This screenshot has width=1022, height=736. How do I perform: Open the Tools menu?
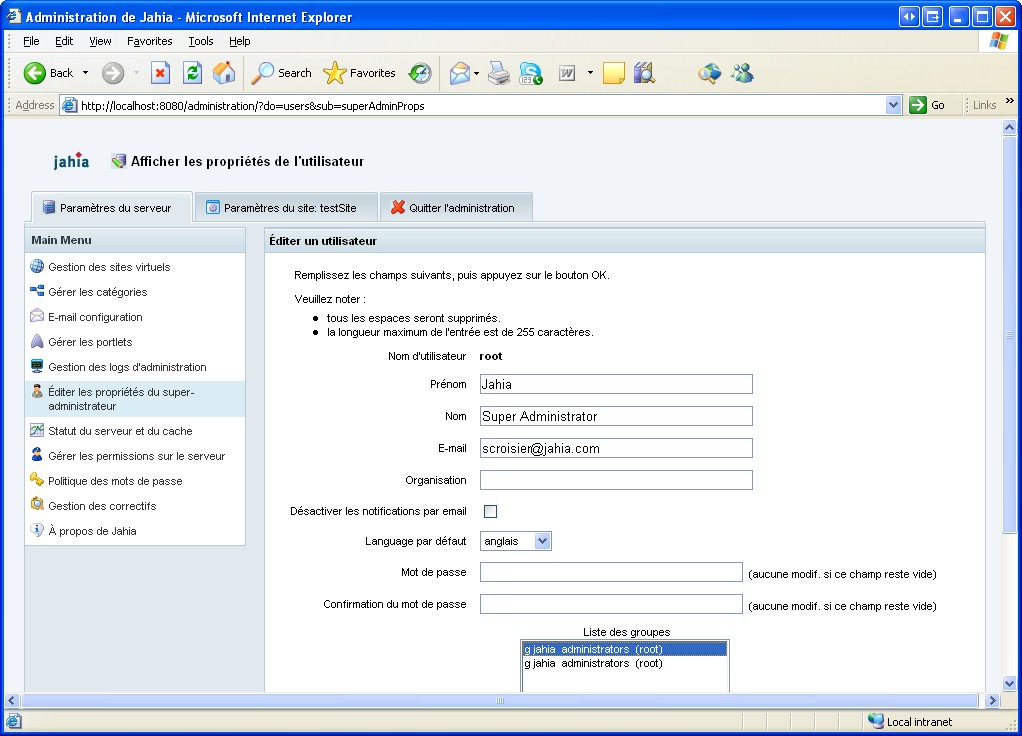point(201,41)
